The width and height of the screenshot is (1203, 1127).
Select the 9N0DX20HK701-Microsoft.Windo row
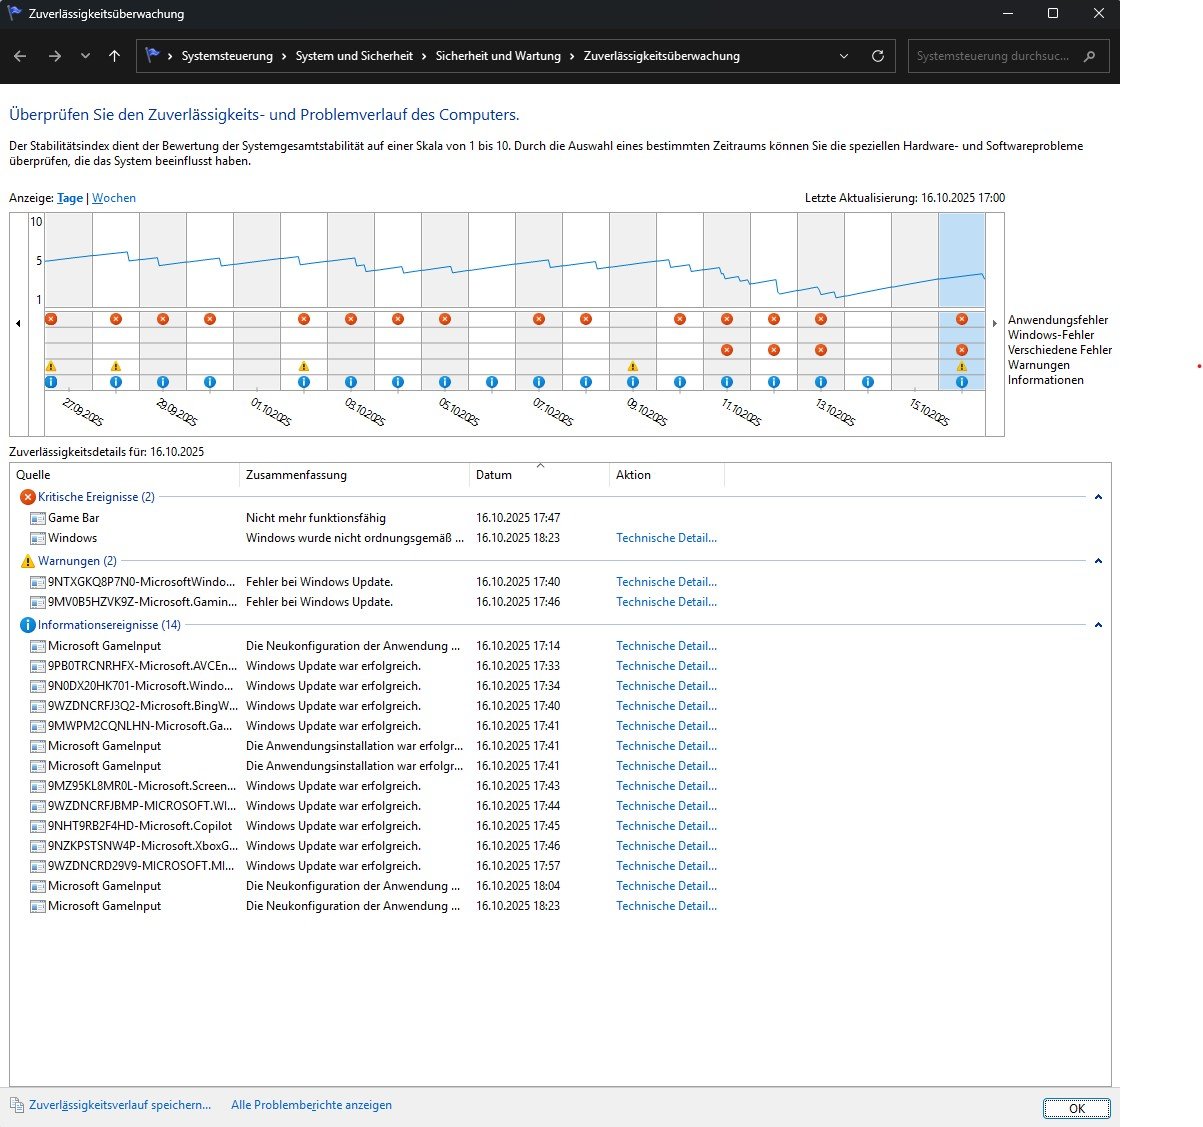560,686
